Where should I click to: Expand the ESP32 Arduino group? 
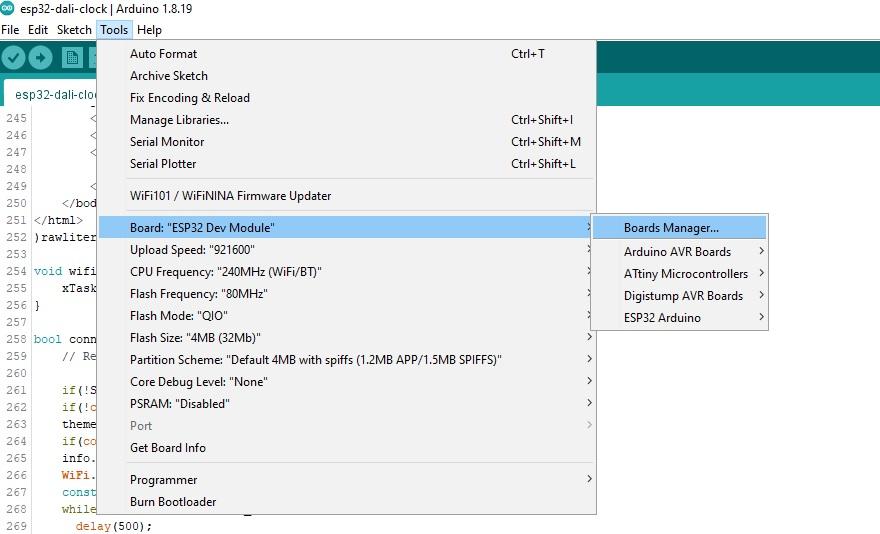[679, 317]
